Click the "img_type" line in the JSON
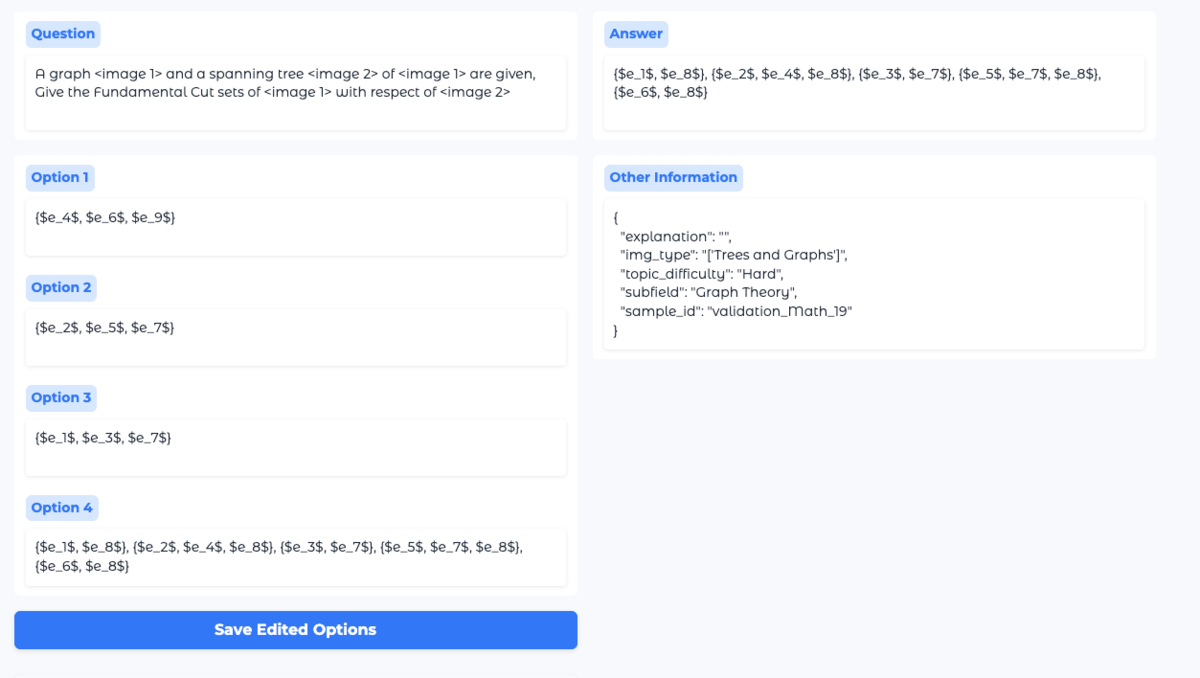The image size is (1200, 678). [733, 255]
